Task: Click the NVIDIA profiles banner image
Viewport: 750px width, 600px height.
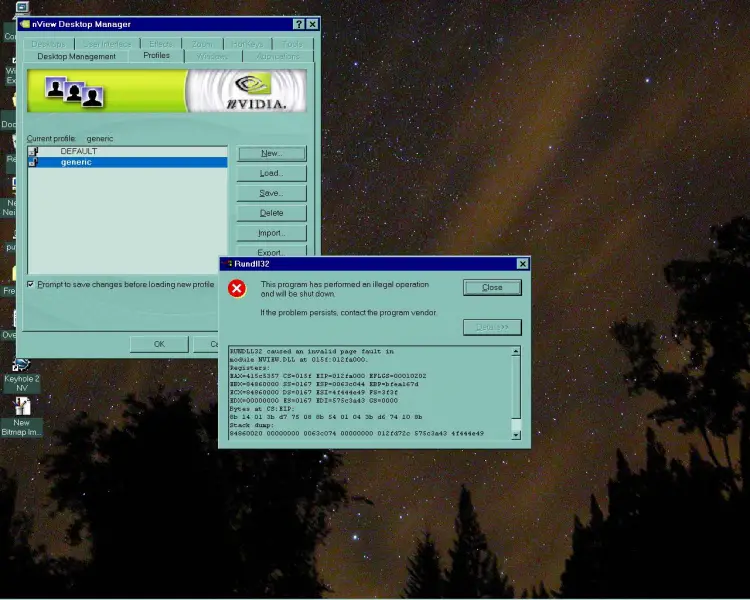Action: (x=167, y=91)
